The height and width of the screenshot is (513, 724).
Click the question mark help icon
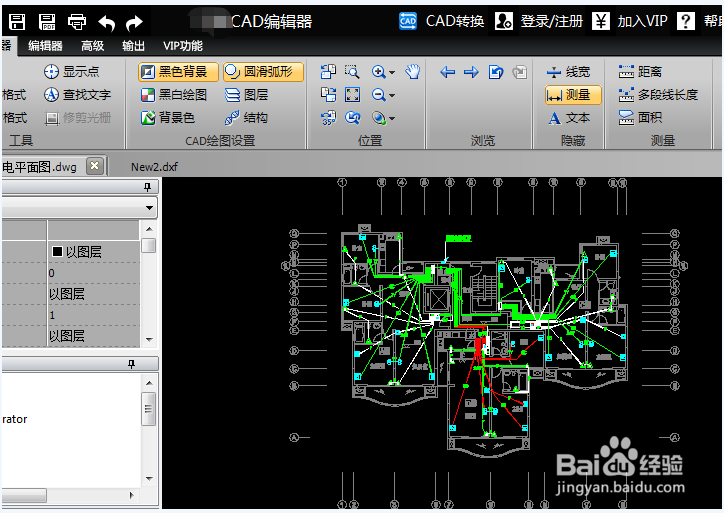[x=686, y=21]
